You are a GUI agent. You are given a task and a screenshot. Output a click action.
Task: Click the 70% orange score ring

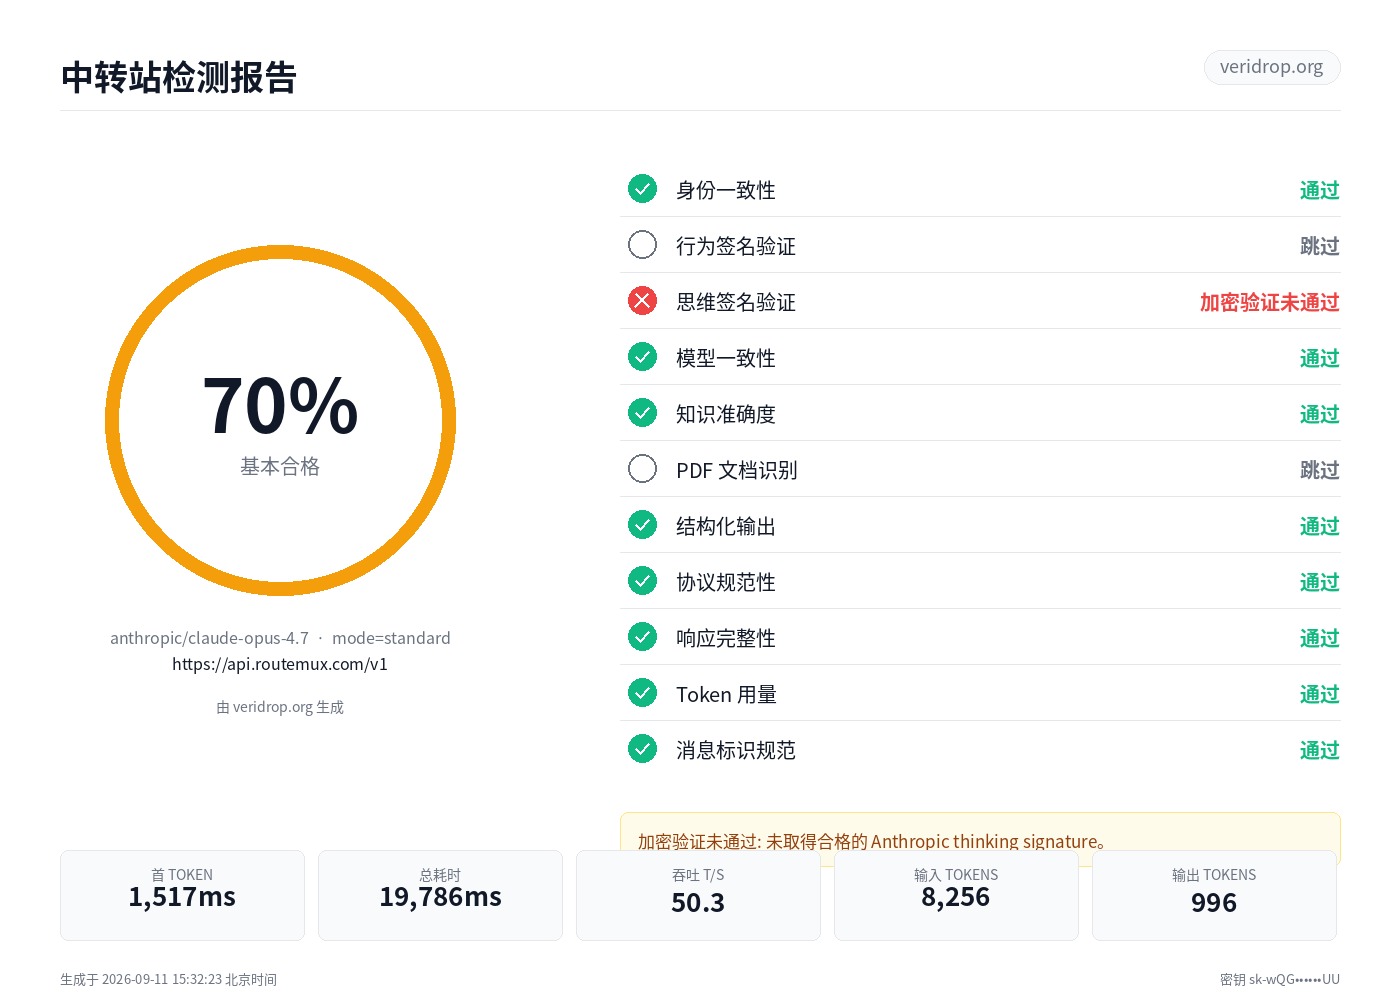280,420
